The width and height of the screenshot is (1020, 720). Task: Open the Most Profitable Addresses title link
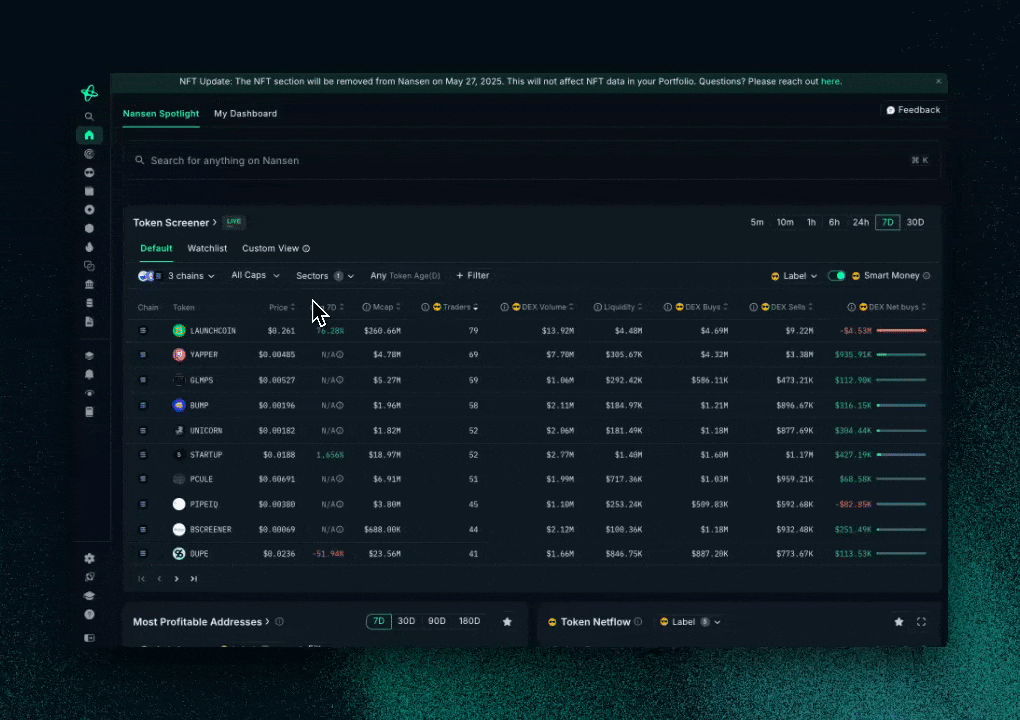click(x=201, y=622)
